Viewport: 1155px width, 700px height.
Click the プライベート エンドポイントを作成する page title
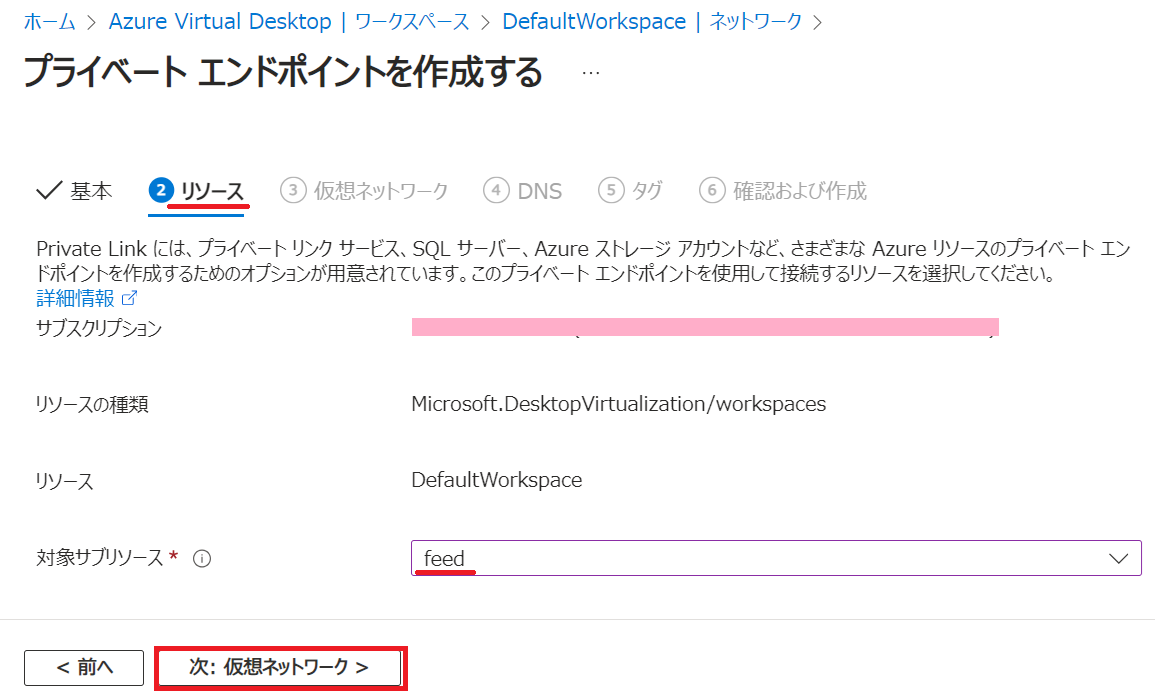click(x=283, y=72)
